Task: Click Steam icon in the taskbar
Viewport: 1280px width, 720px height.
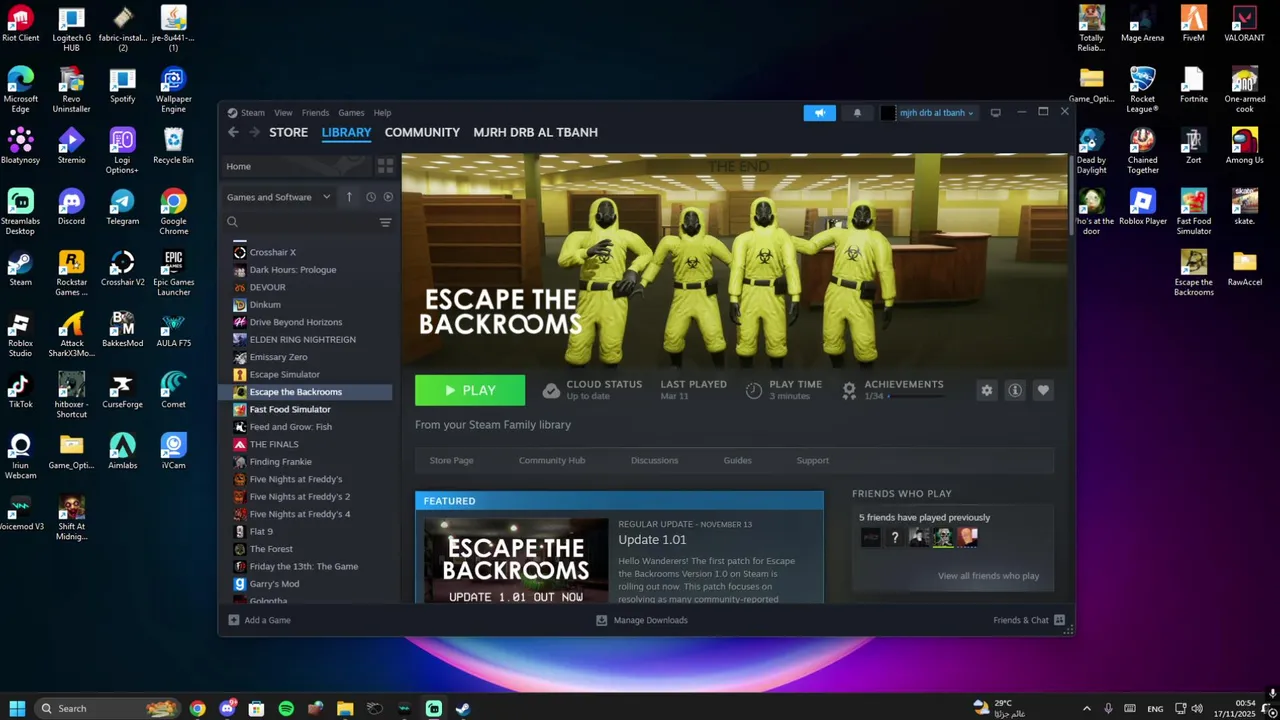Action: coord(463,708)
